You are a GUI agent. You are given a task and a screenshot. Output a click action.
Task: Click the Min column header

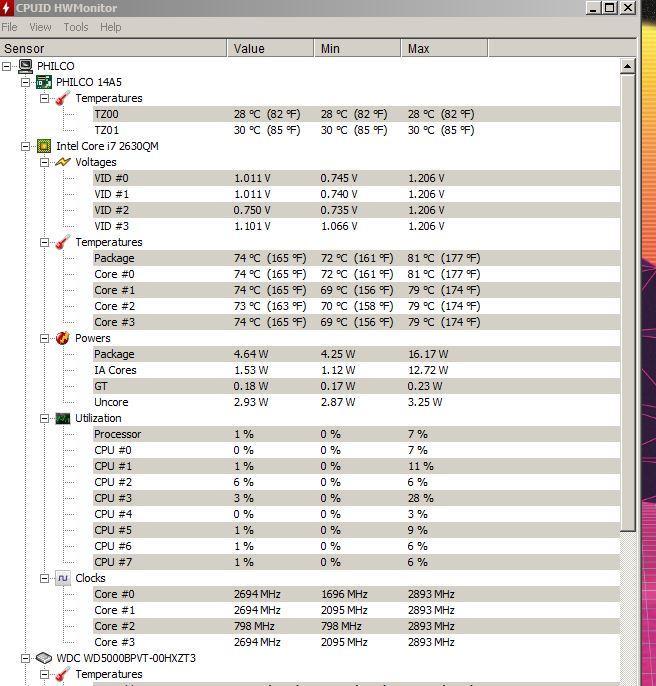358,48
